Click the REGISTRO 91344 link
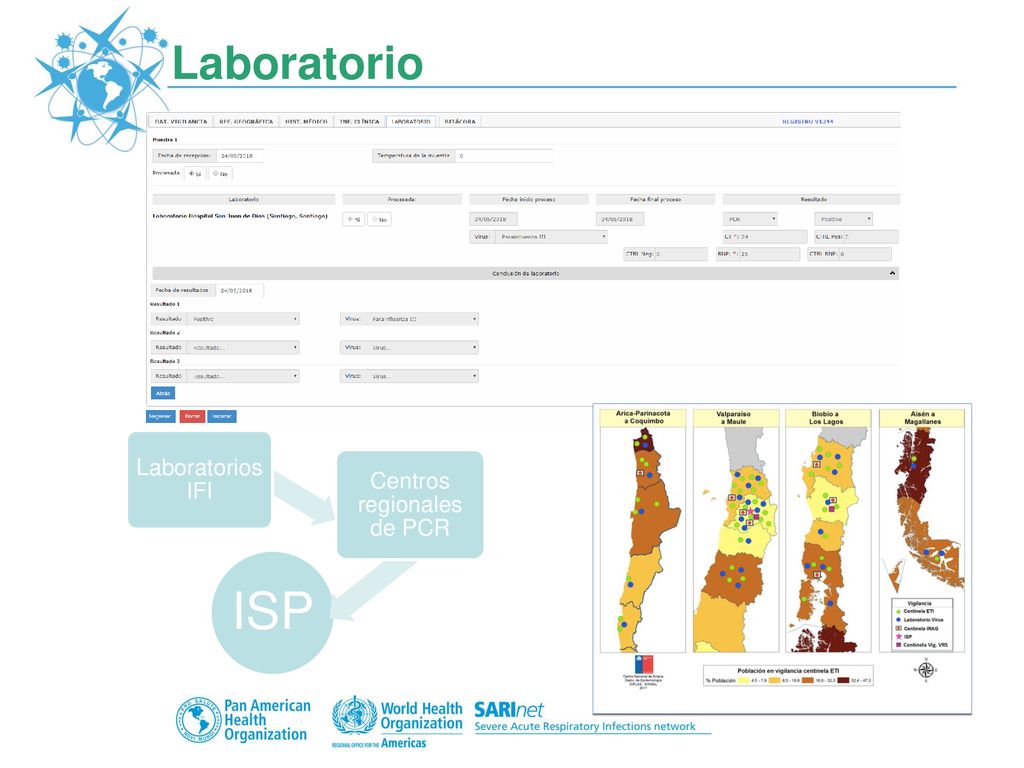 (x=807, y=121)
